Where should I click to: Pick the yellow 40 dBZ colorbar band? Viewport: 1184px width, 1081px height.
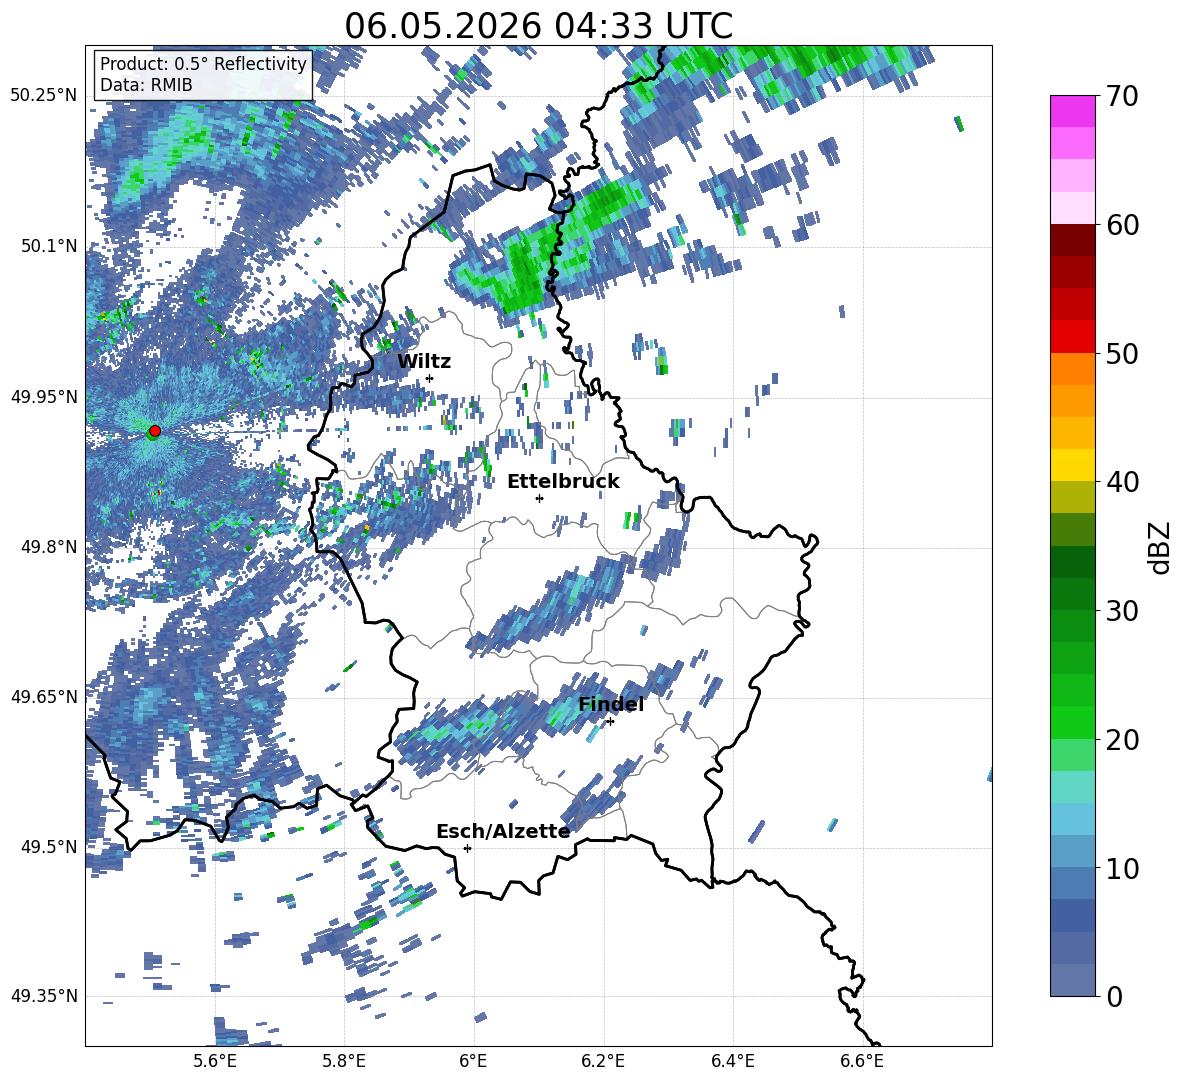(1072, 465)
